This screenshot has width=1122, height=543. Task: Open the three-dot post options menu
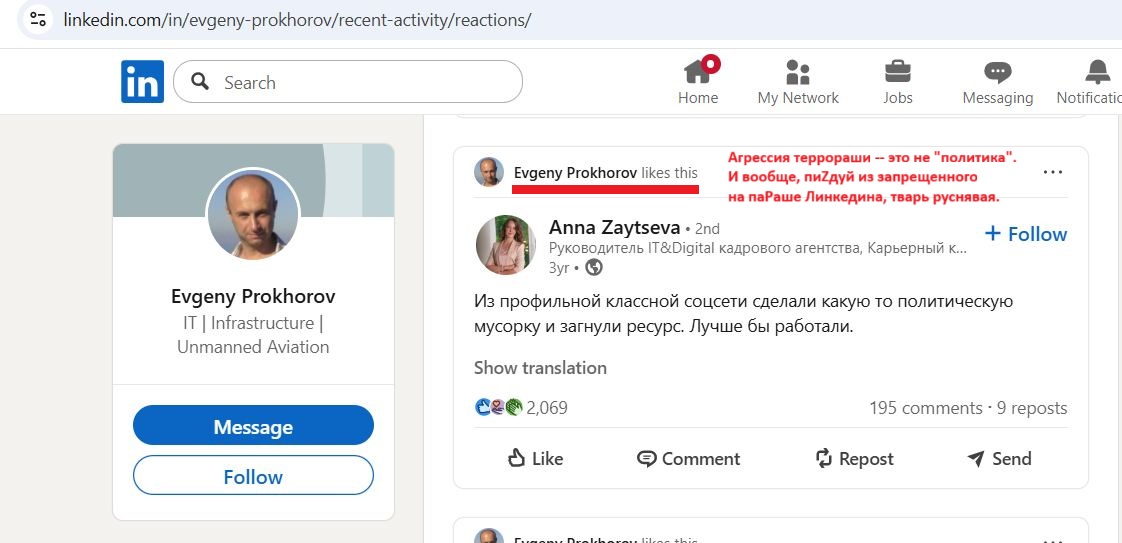1053,172
